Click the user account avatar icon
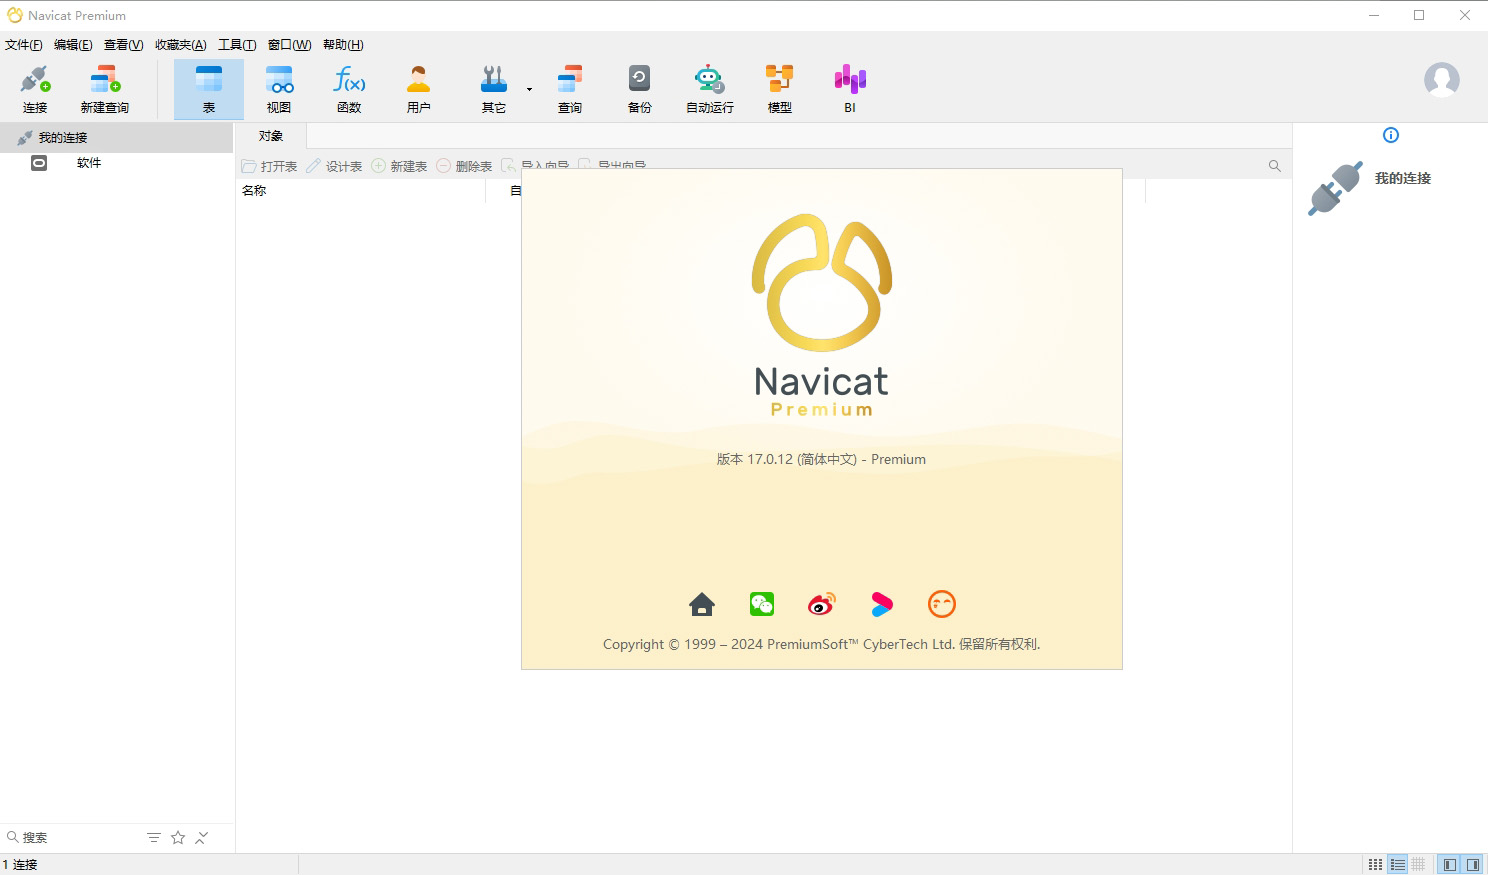The height and width of the screenshot is (875, 1488). (1442, 79)
